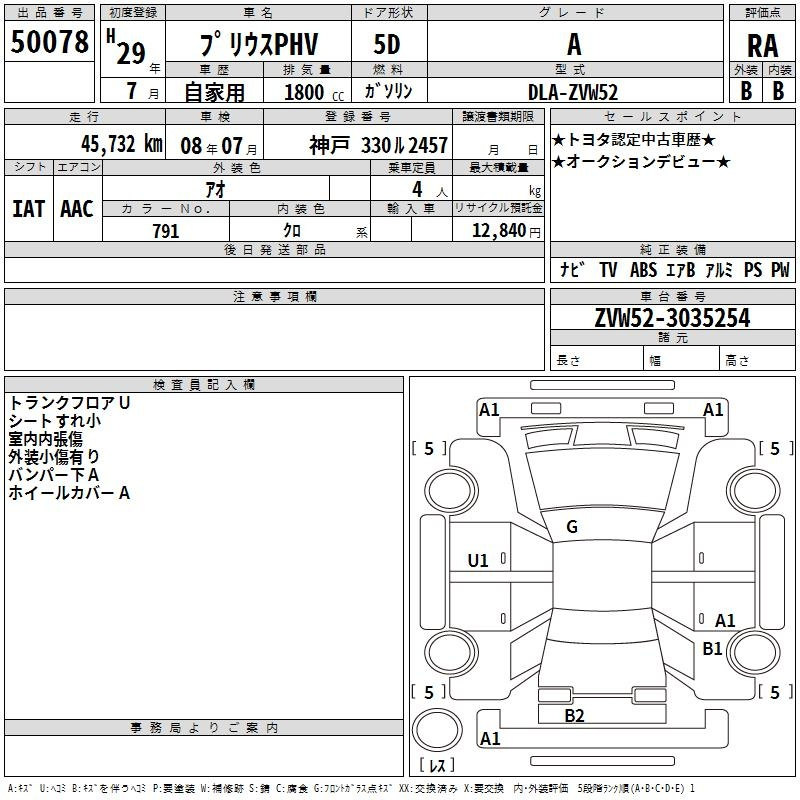
Task: Click the B2 mark on rear bumper
Action: tap(574, 716)
